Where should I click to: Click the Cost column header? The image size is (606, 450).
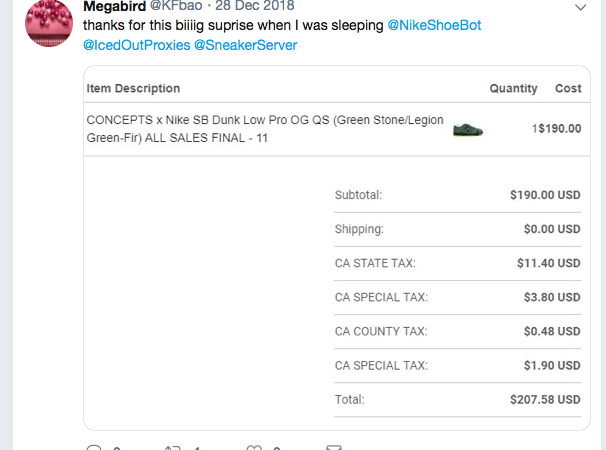point(568,89)
